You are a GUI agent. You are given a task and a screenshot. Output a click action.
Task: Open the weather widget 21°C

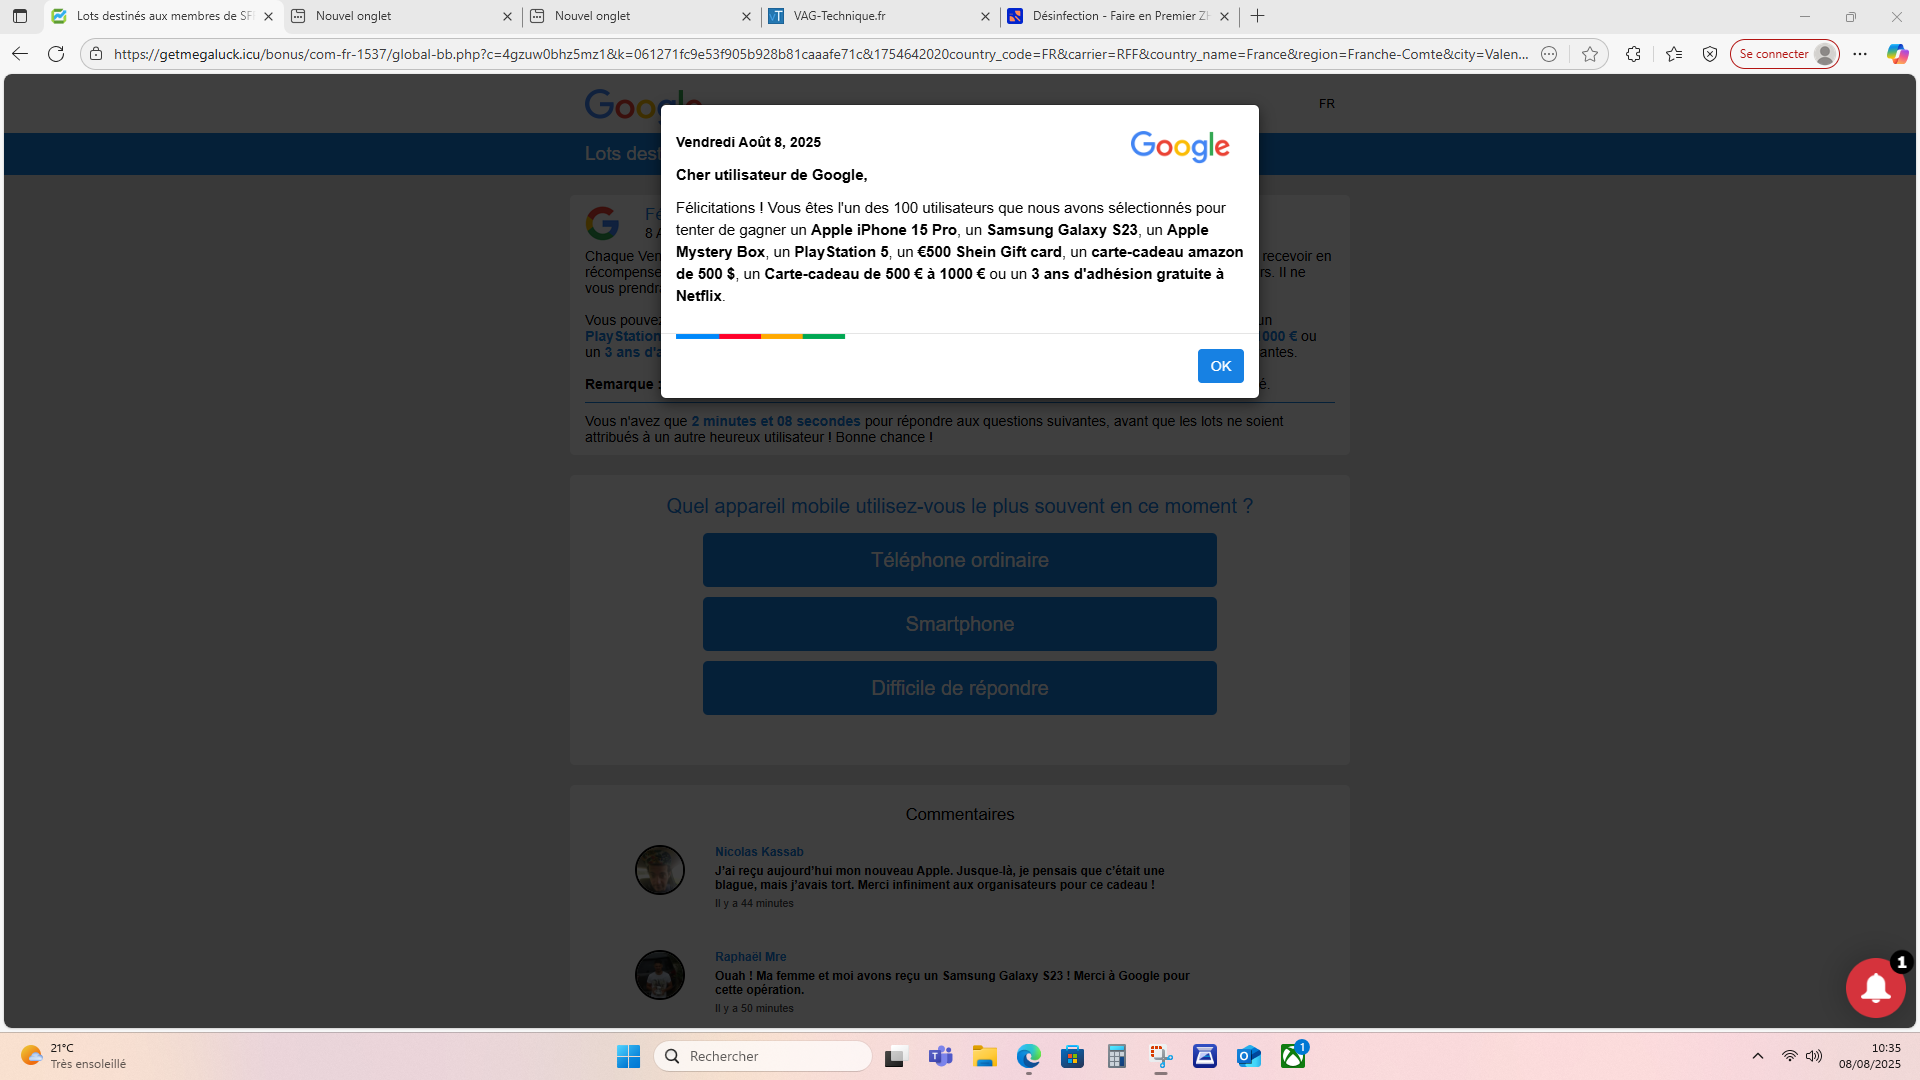pyautogui.click(x=74, y=1056)
